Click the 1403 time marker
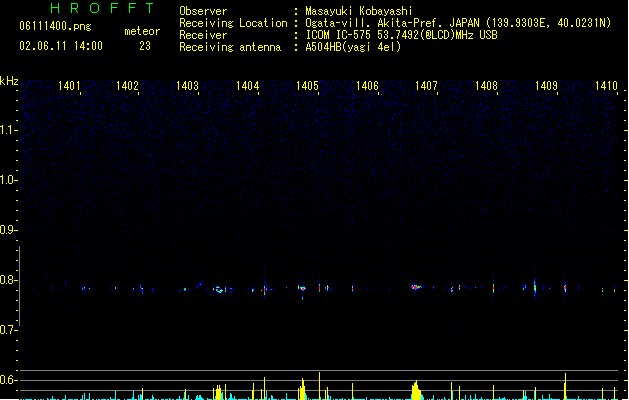This screenshot has width=629, height=400. click(187, 86)
